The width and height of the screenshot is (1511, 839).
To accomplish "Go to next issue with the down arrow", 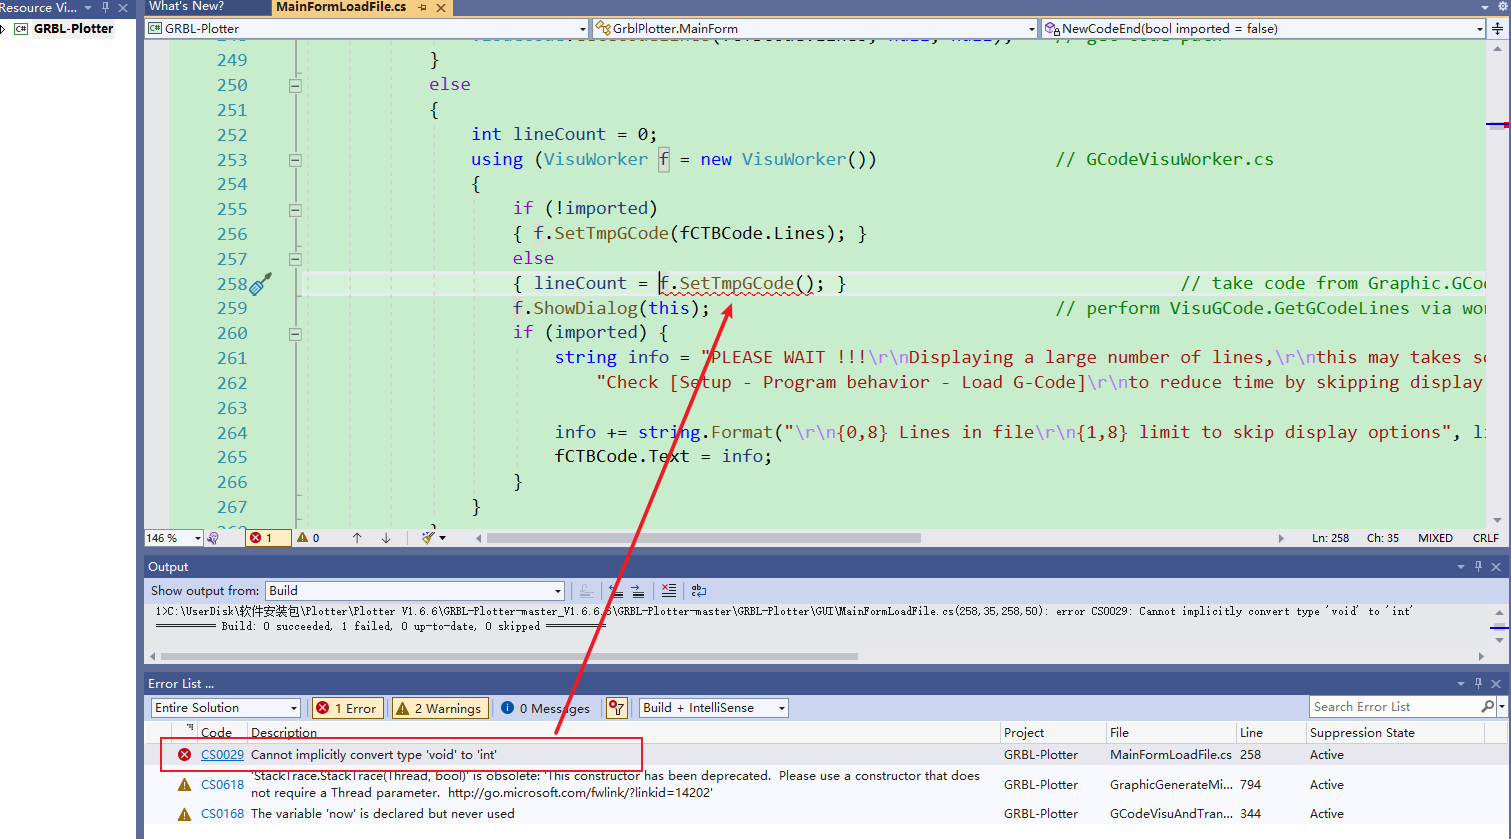I will coord(386,538).
